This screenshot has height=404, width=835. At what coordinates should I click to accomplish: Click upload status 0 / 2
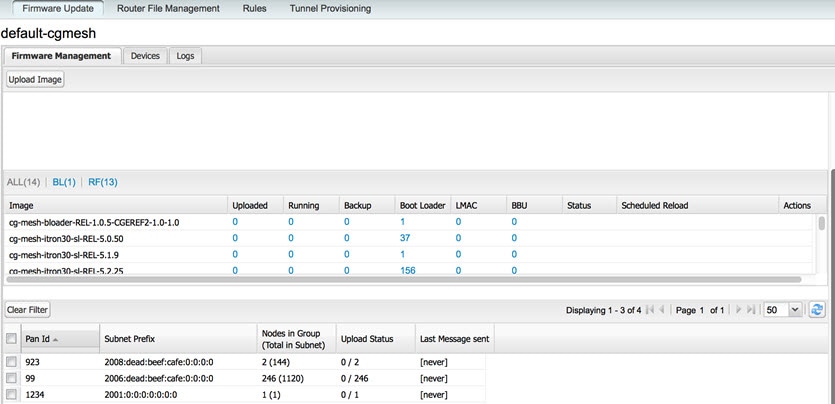[350, 362]
